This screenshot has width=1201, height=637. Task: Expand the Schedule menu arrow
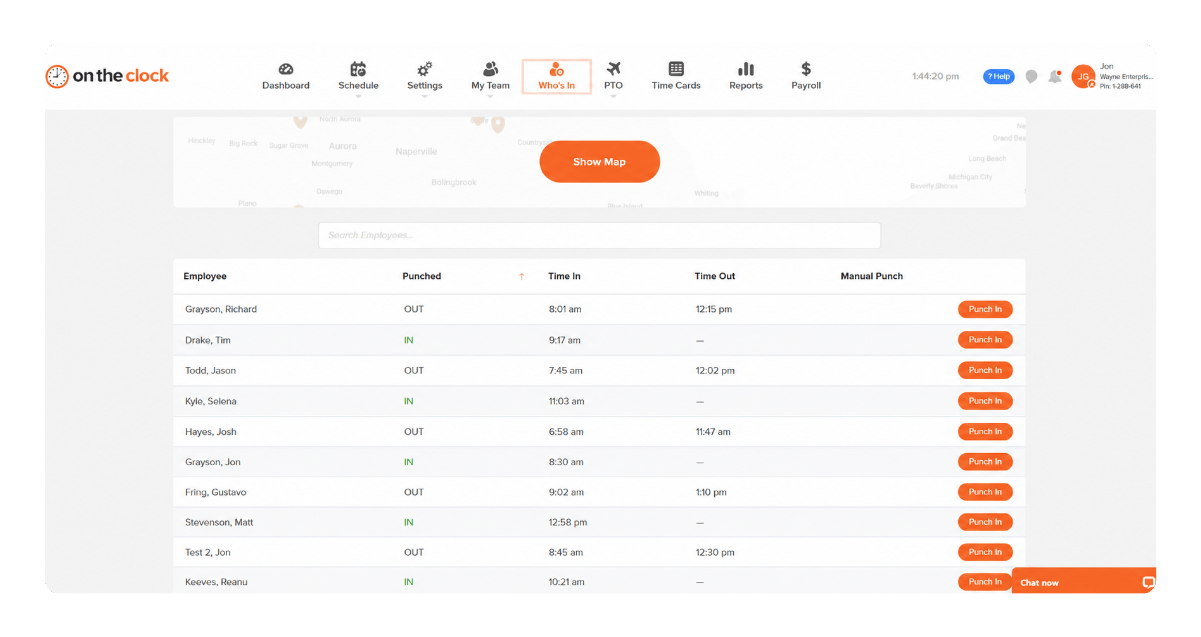coord(358,96)
